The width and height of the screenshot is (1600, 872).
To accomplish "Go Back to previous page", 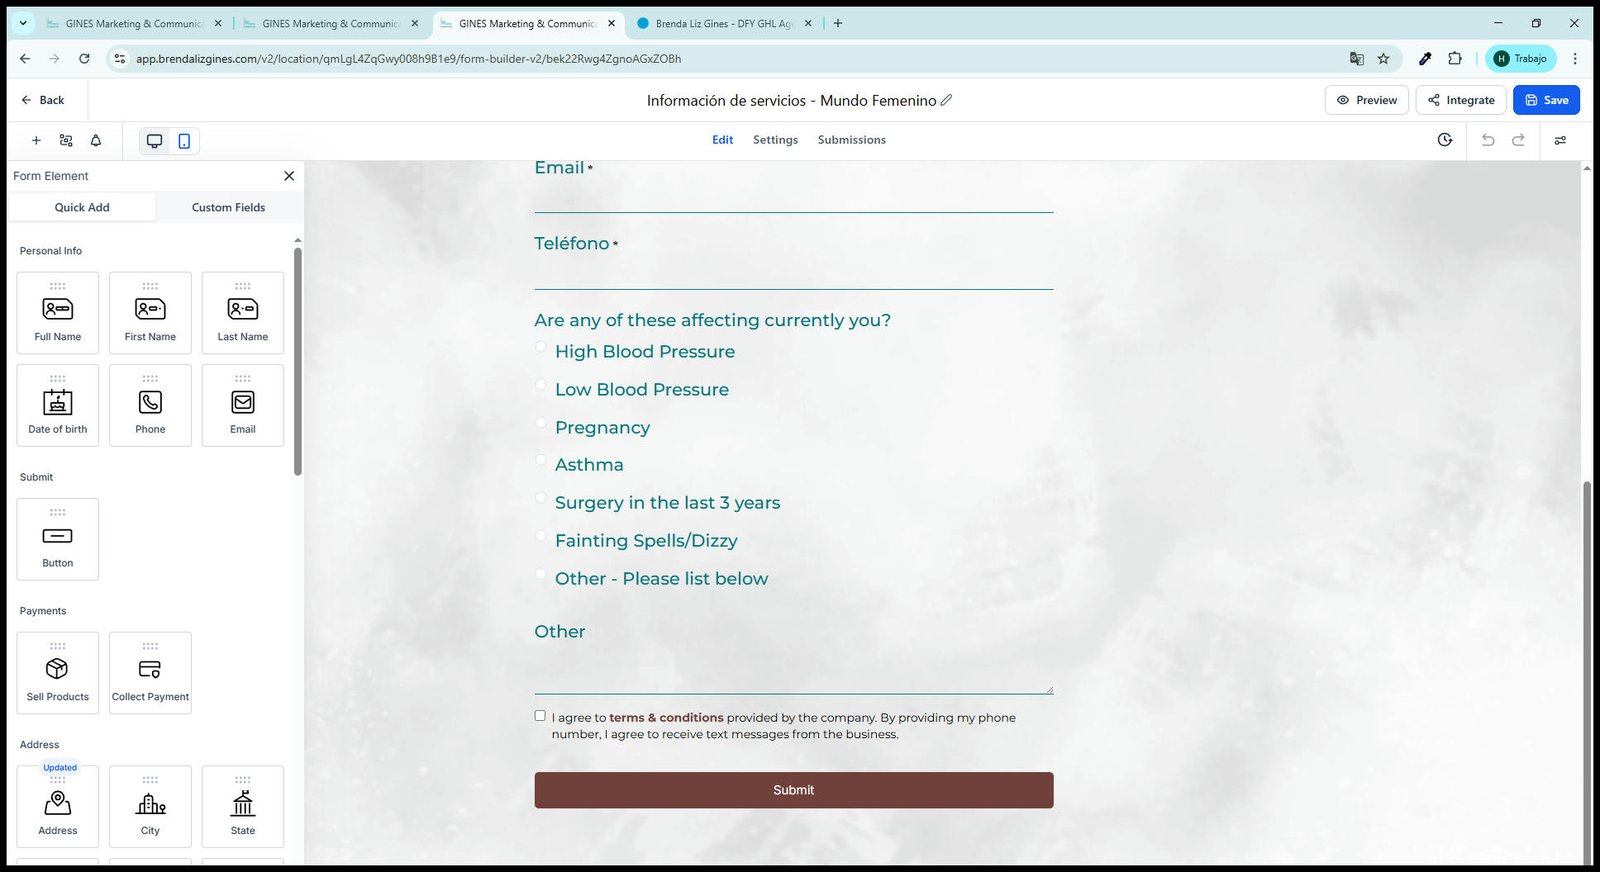I will [43, 100].
